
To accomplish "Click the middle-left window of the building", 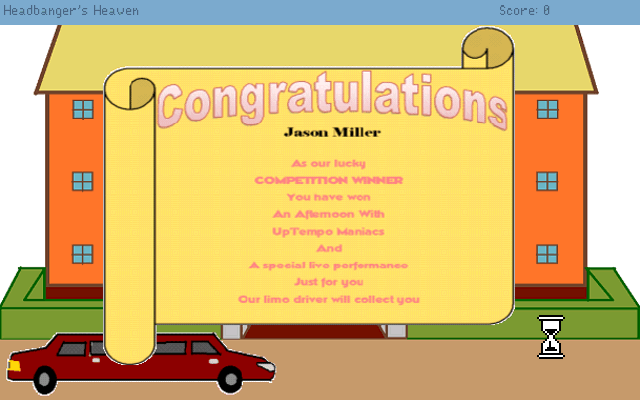I will [x=83, y=181].
